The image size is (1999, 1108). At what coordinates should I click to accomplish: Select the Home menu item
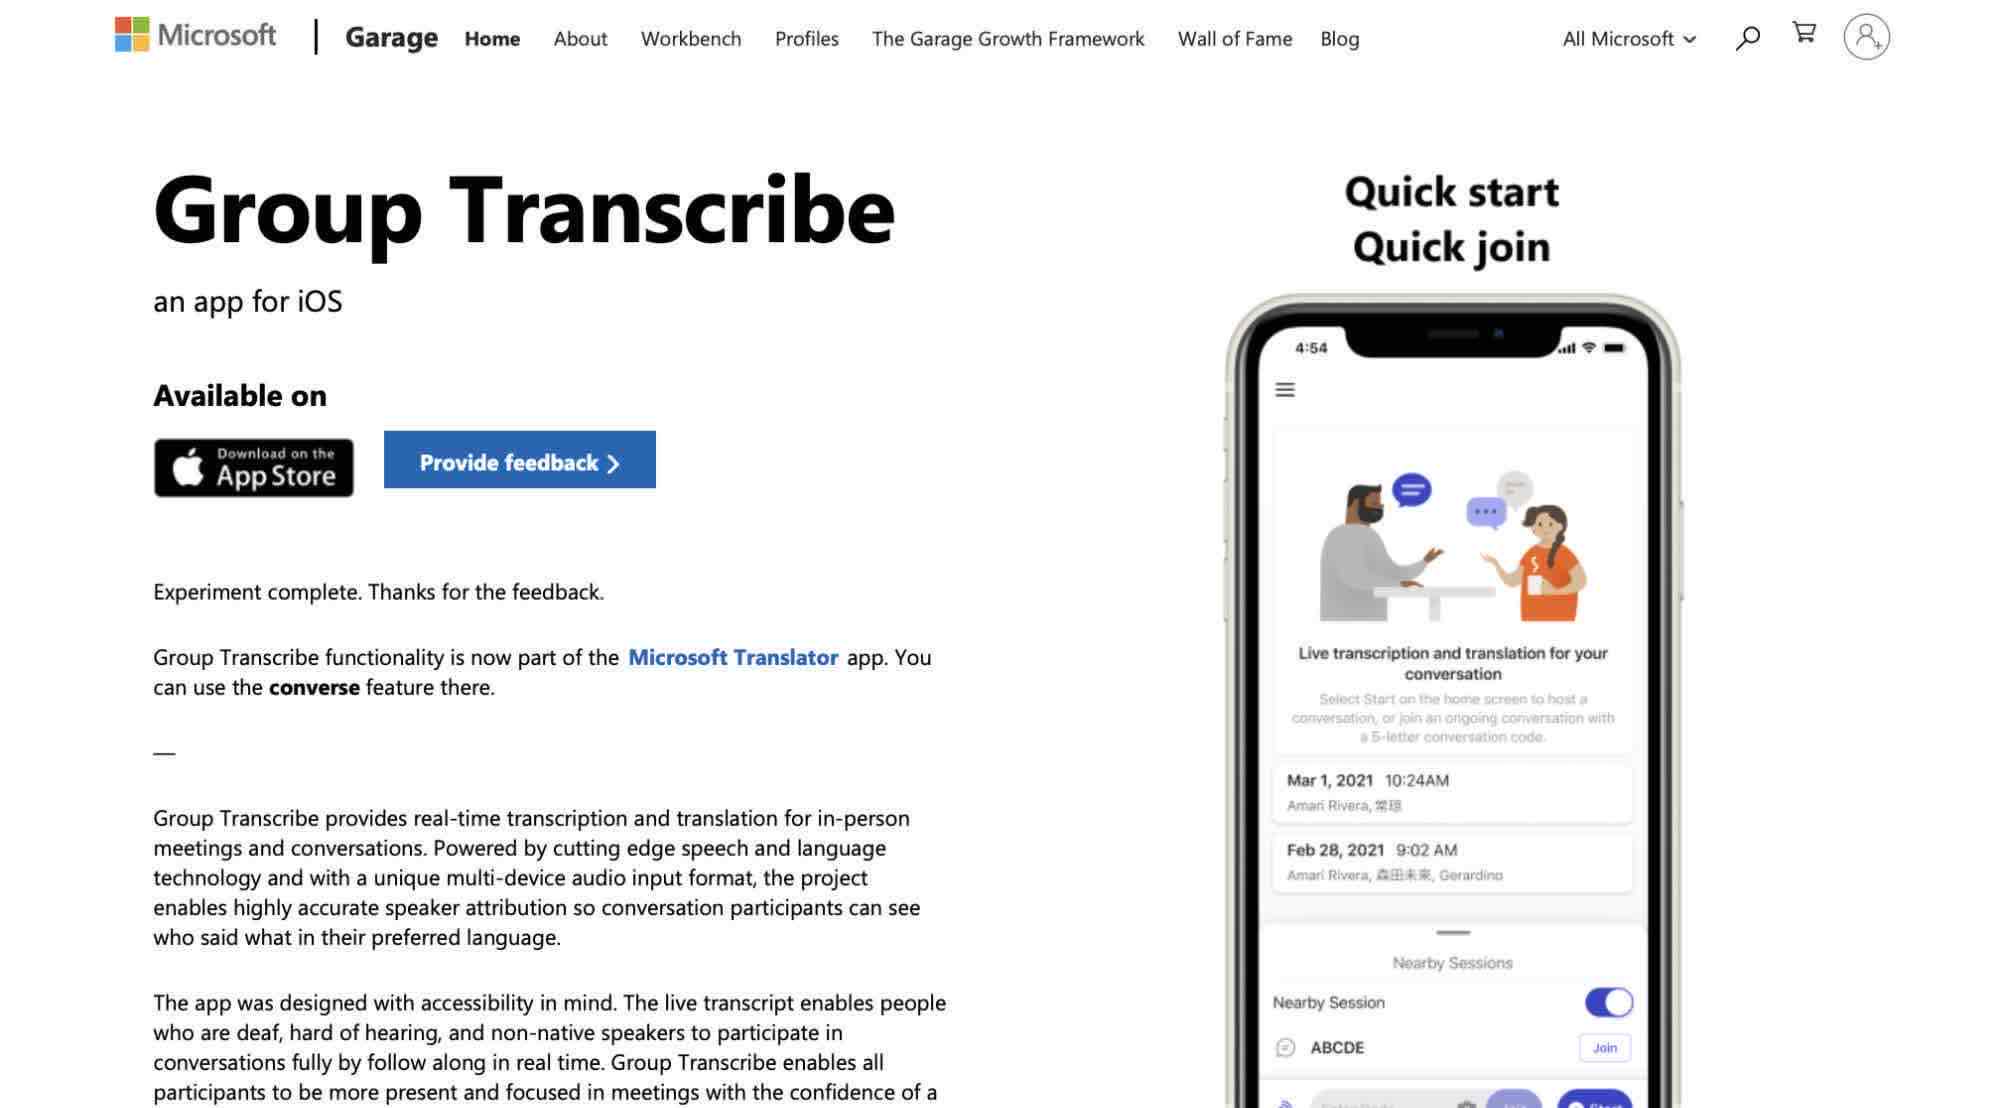point(493,37)
